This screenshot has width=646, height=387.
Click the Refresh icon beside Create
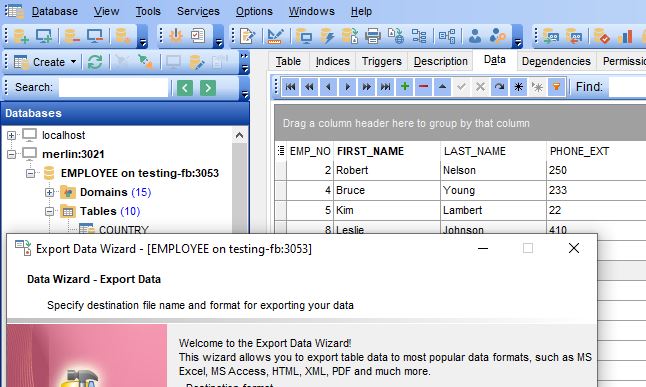pos(95,62)
